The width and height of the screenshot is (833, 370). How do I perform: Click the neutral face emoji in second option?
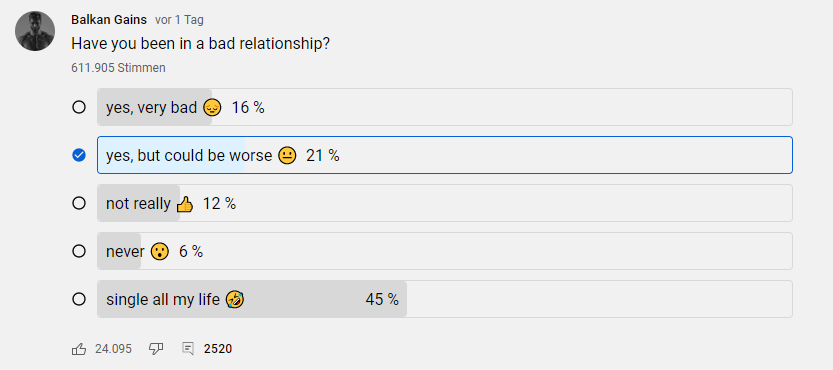287,156
